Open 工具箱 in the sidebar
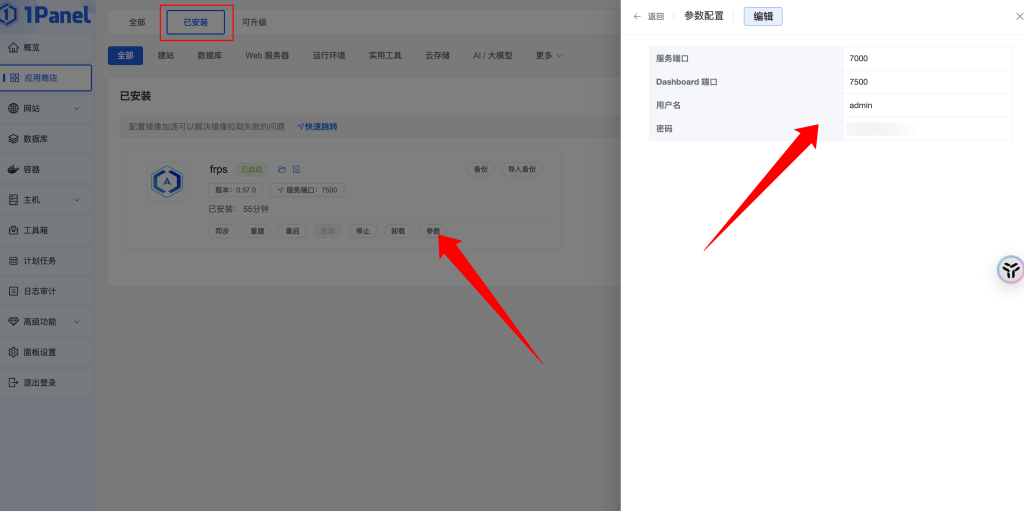This screenshot has height=511, width=1024. point(38,230)
